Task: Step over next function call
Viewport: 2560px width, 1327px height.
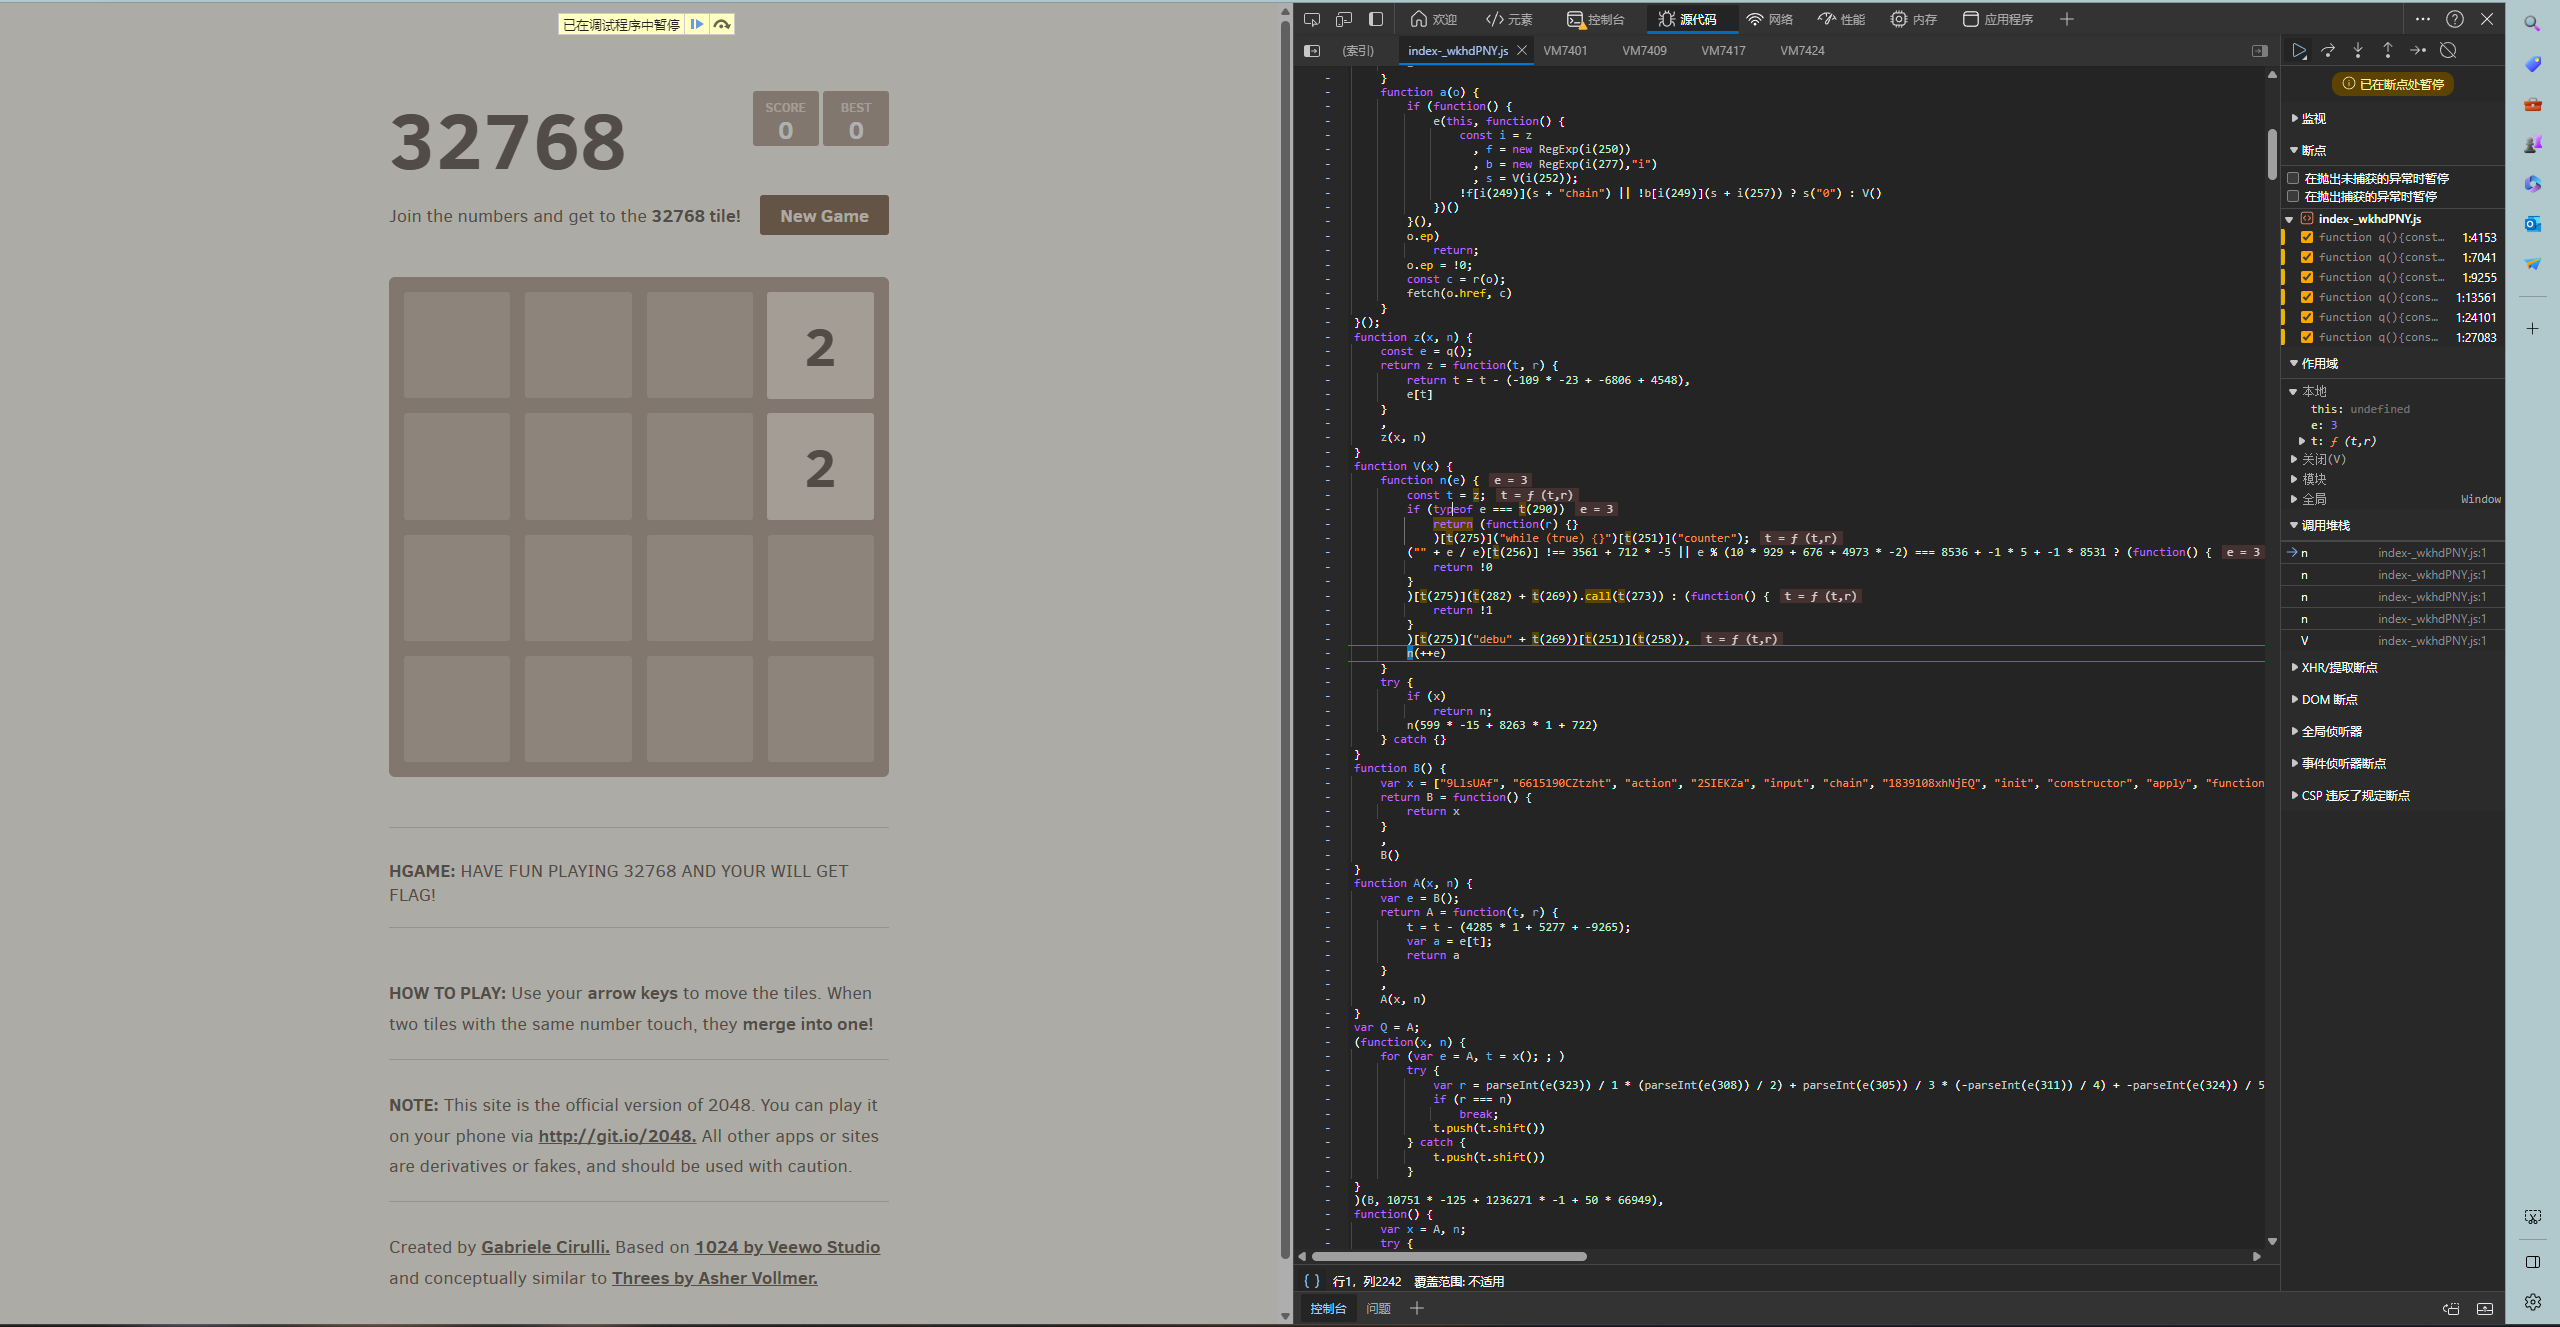Action: click(x=2328, y=50)
